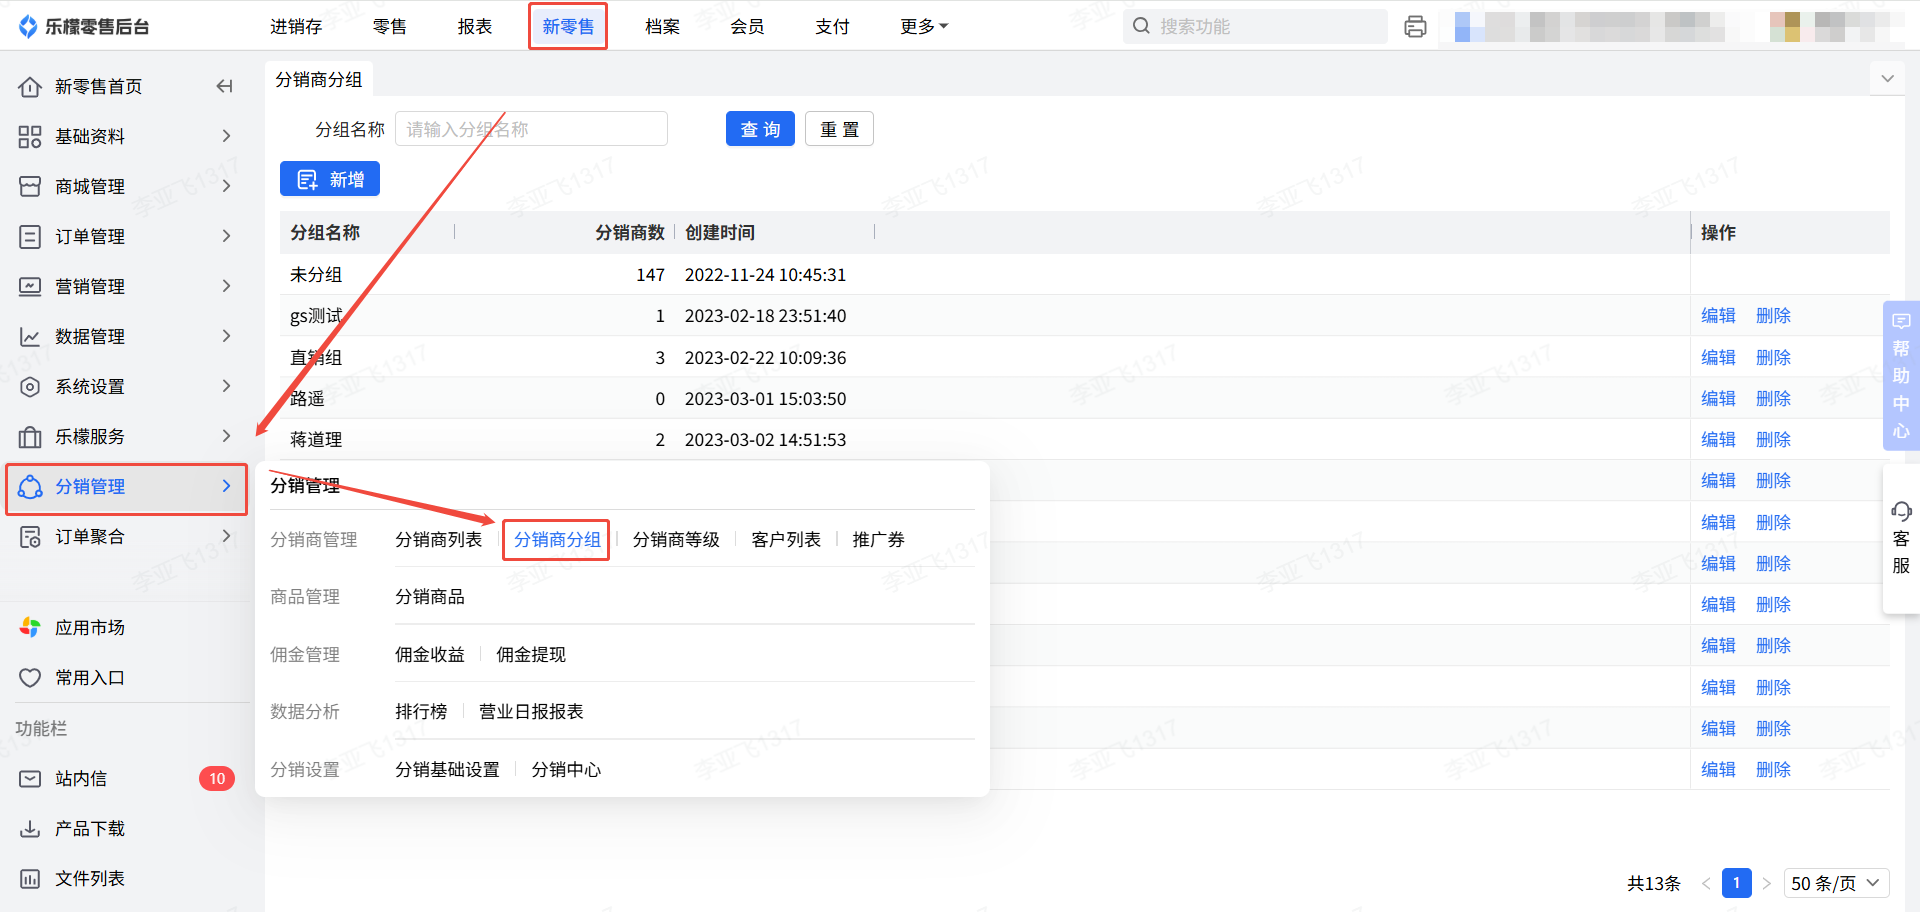Open the 支付 top menu
Viewport: 1920px width, 912px height.
pos(832,27)
